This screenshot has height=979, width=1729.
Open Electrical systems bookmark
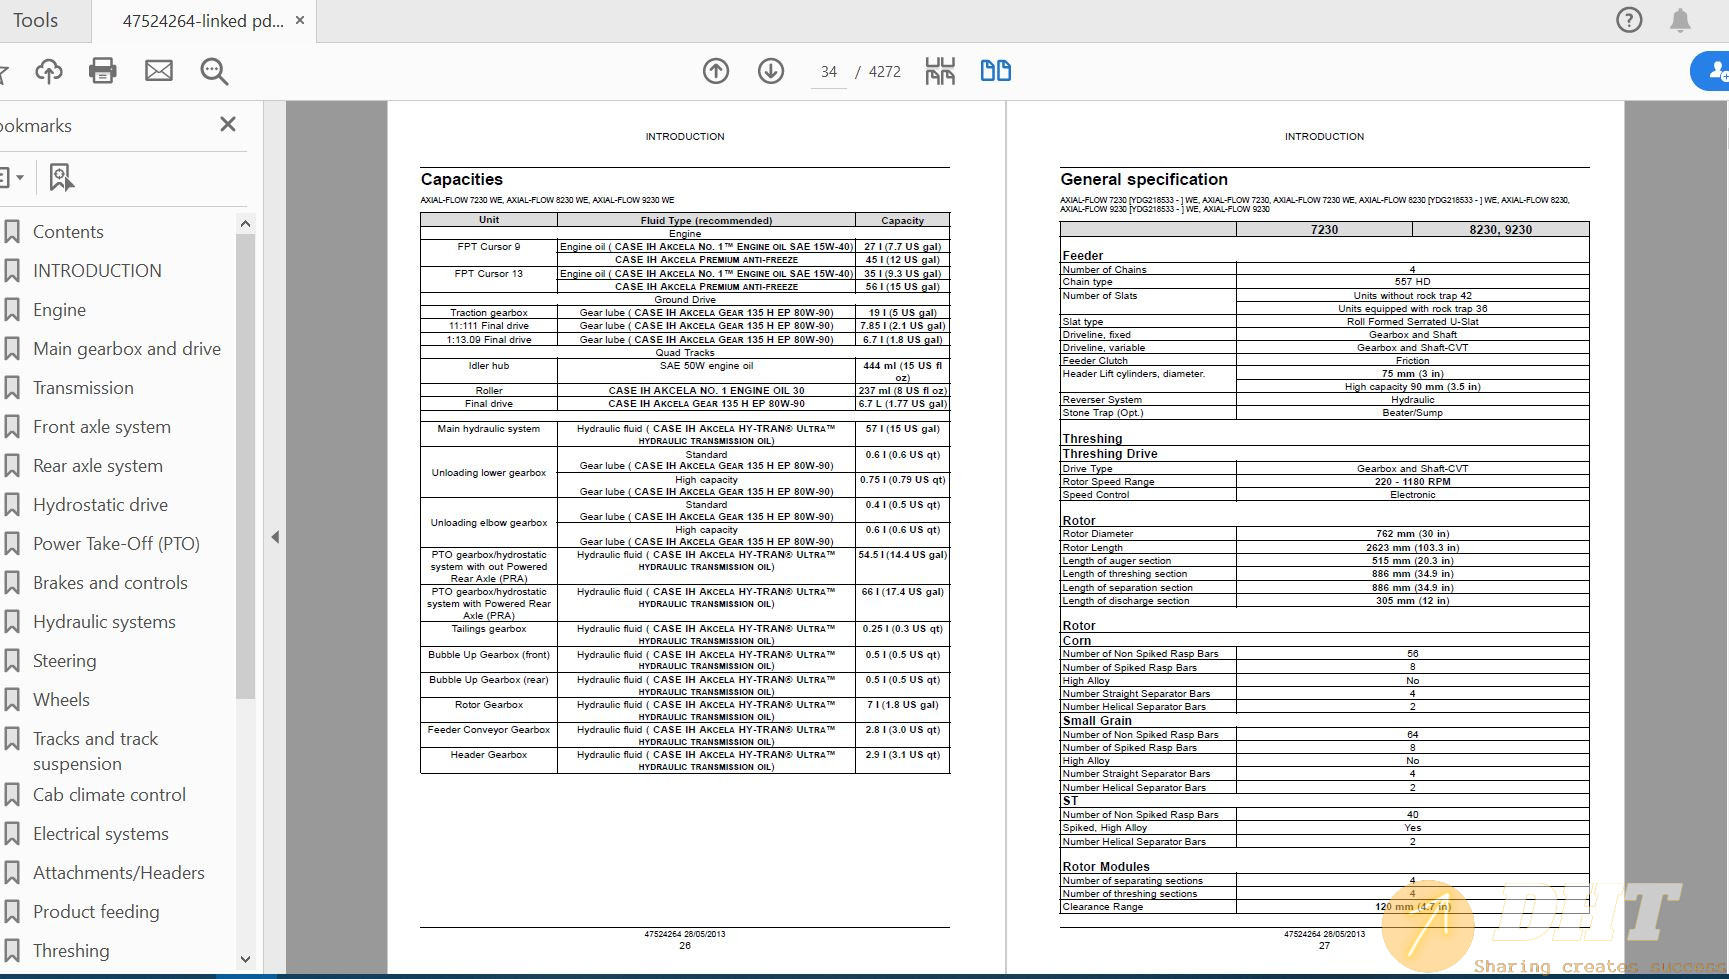[x=101, y=834]
